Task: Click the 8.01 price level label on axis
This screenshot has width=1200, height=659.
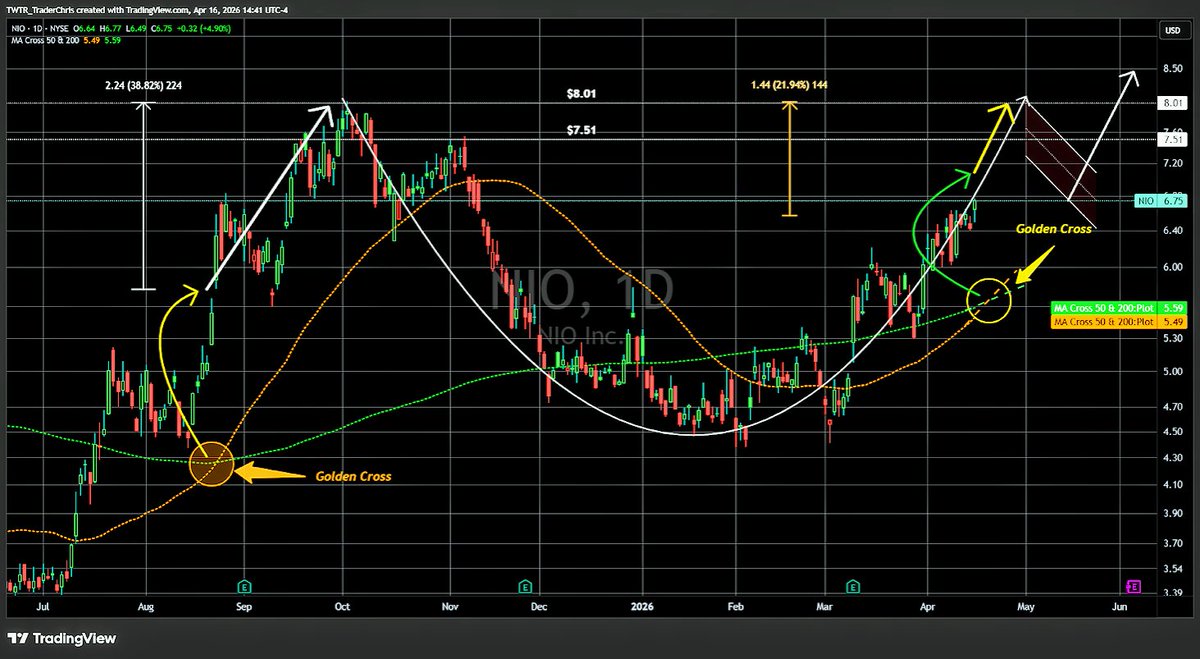Action: coord(1172,103)
